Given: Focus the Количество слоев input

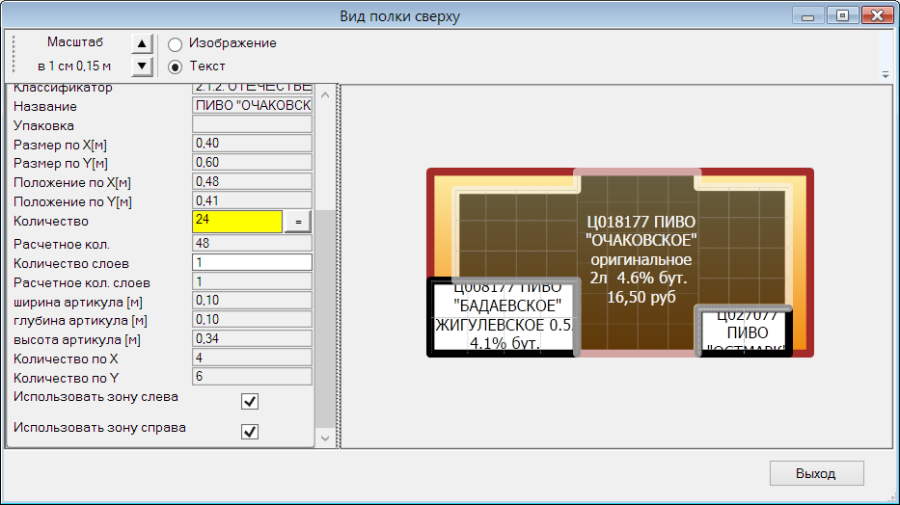Looking at the screenshot, I should point(252,262).
